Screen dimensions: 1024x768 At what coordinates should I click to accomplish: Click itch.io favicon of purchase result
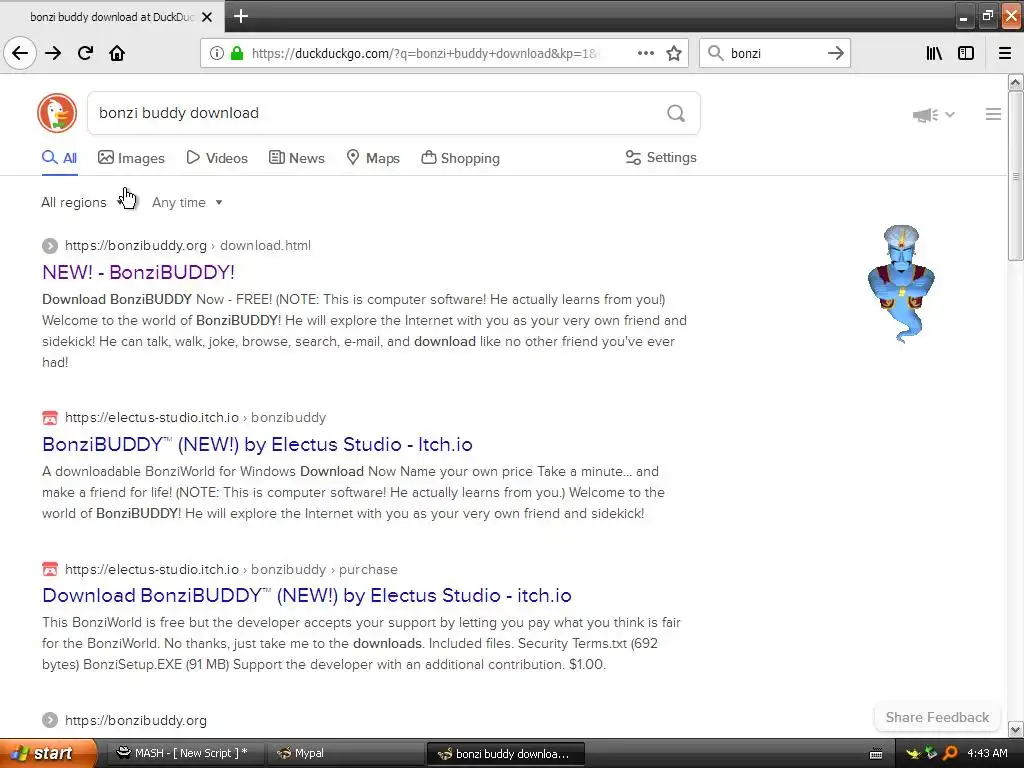[x=50, y=569]
